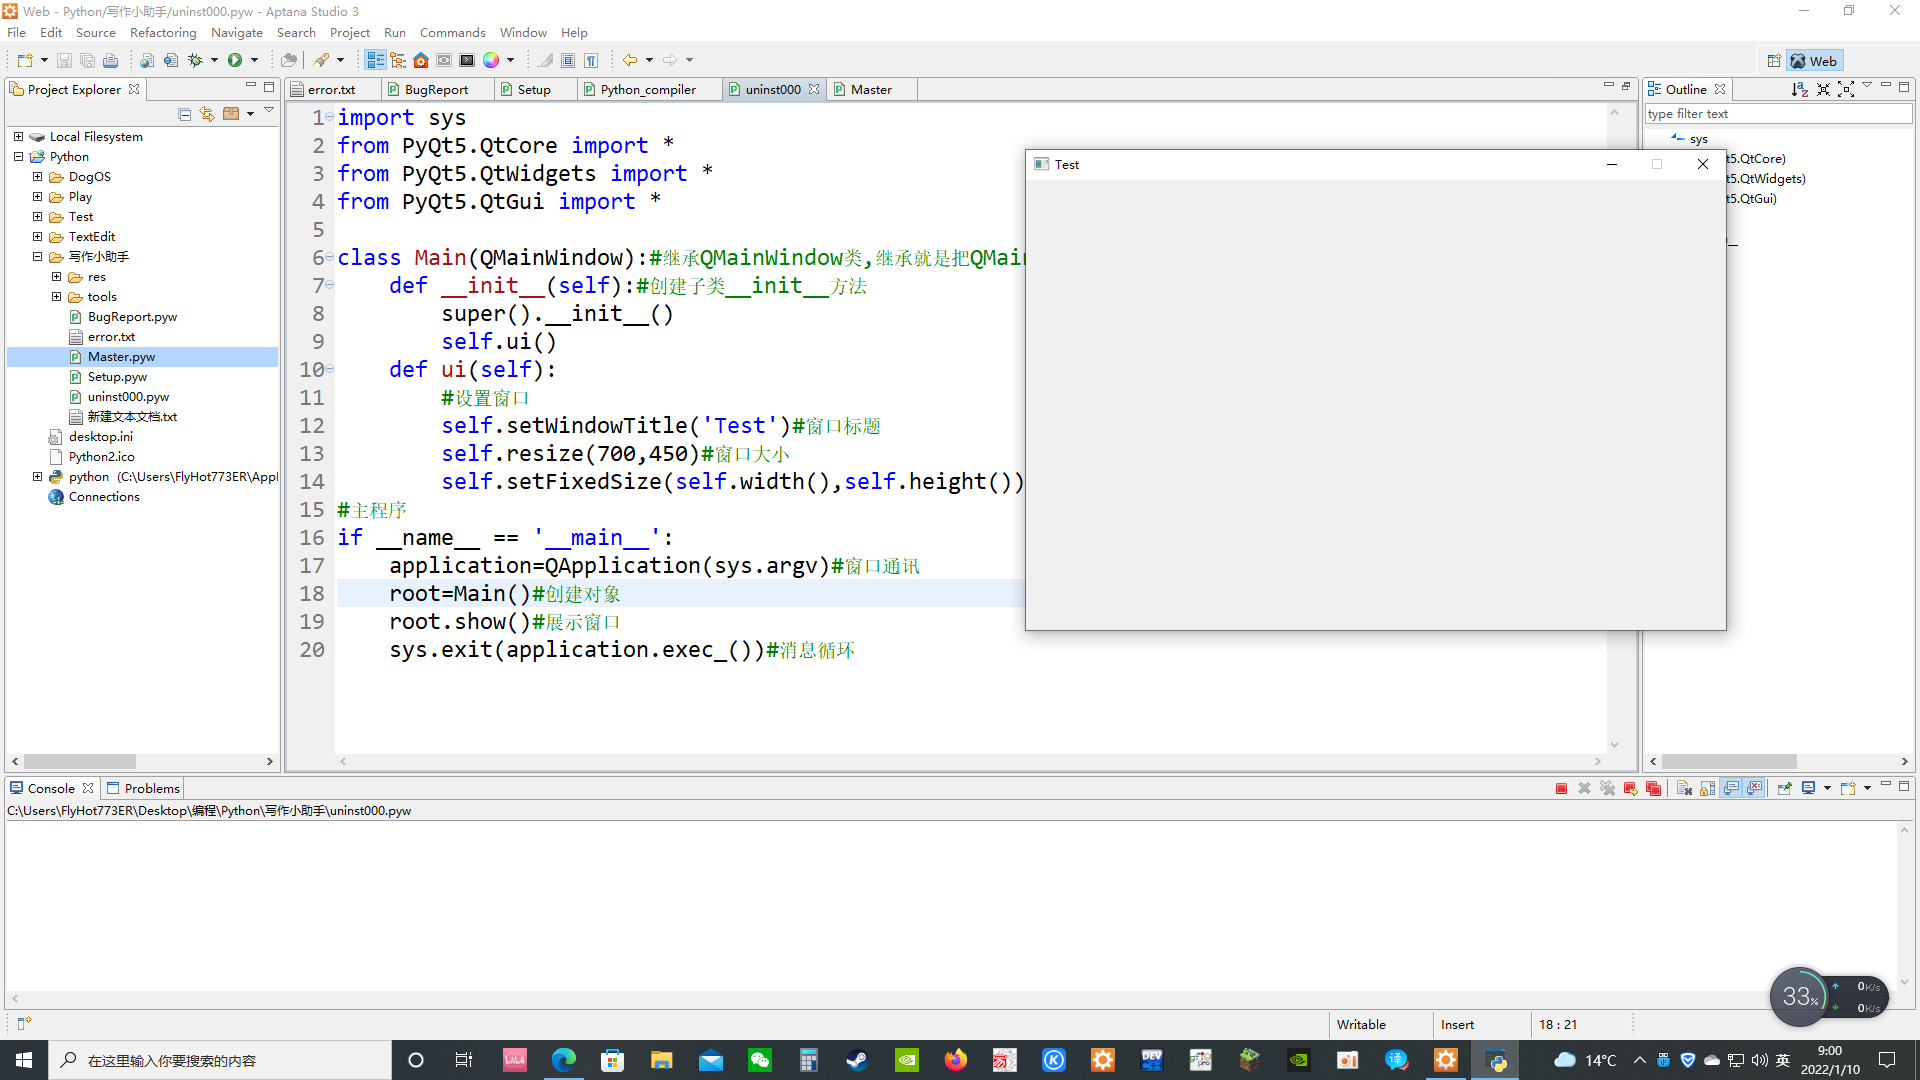Open the Problems tab
This screenshot has width=1920, height=1080.
tap(151, 789)
